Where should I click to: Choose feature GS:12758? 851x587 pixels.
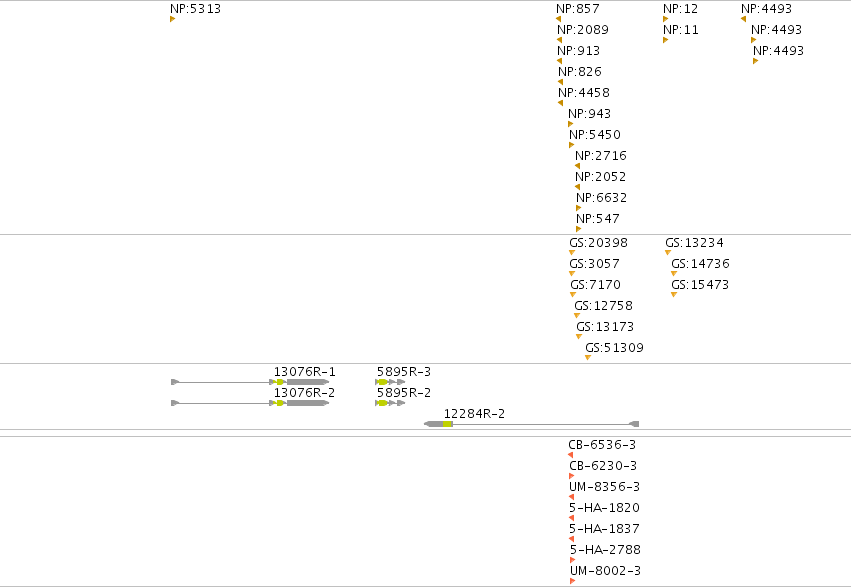coord(604,306)
